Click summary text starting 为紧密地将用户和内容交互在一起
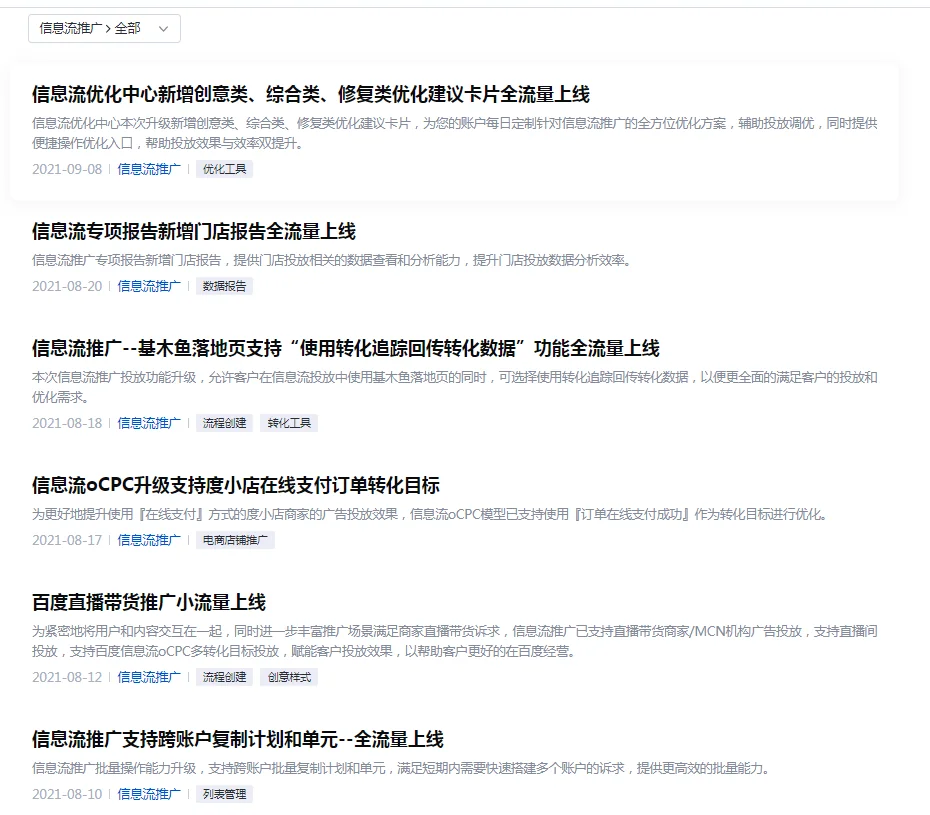Image resolution: width=930 pixels, height=815 pixels. pyautogui.click(x=455, y=641)
